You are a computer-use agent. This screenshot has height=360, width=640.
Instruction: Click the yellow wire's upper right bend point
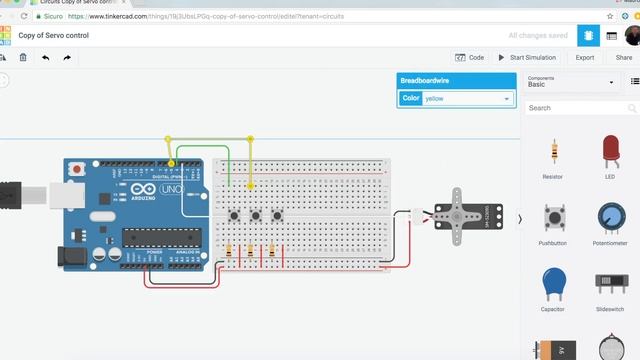point(250,139)
